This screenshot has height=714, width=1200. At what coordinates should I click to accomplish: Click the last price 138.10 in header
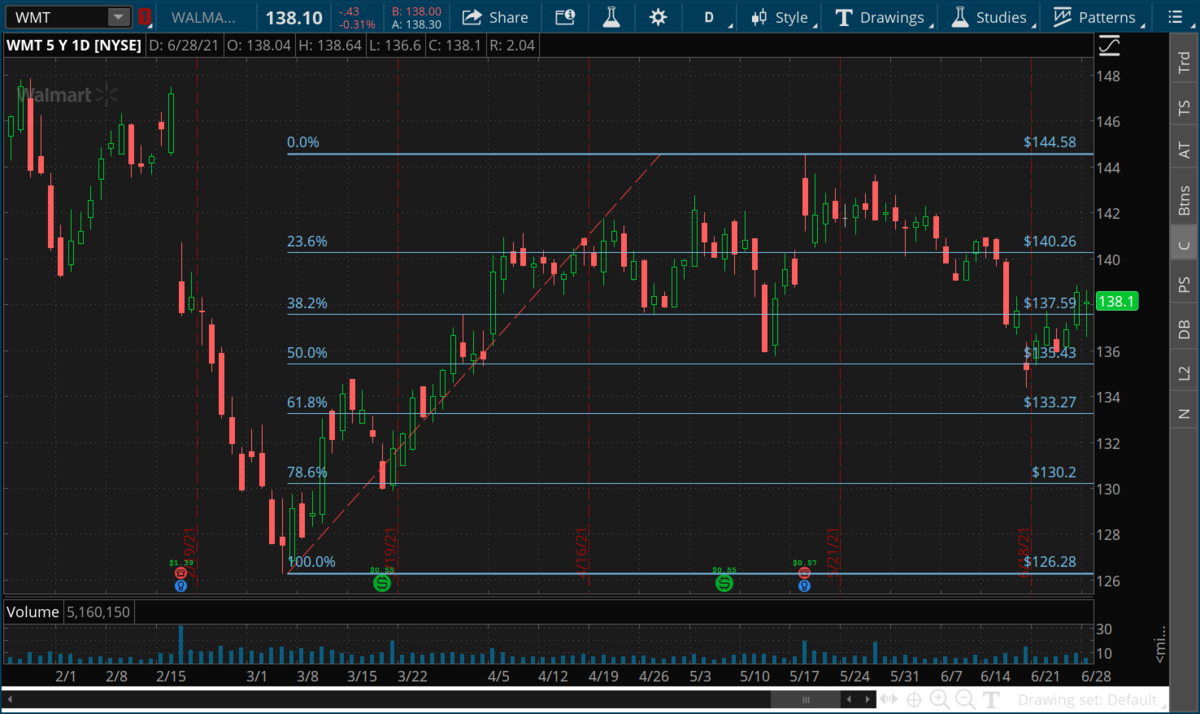[x=293, y=17]
